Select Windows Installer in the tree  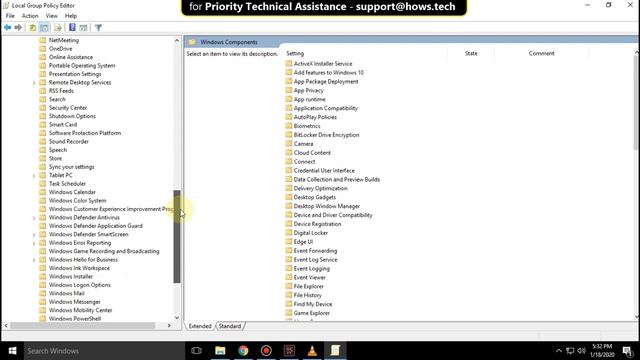point(71,276)
